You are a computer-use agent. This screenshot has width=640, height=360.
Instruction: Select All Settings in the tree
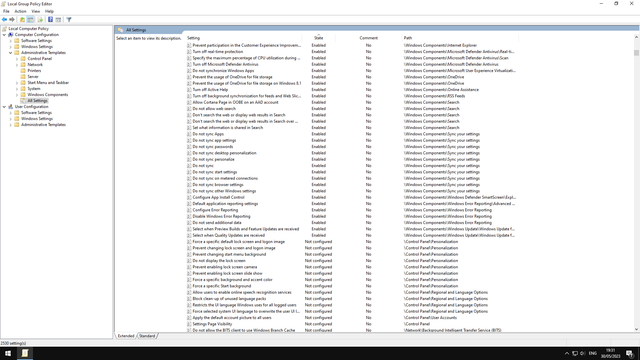tap(37, 100)
